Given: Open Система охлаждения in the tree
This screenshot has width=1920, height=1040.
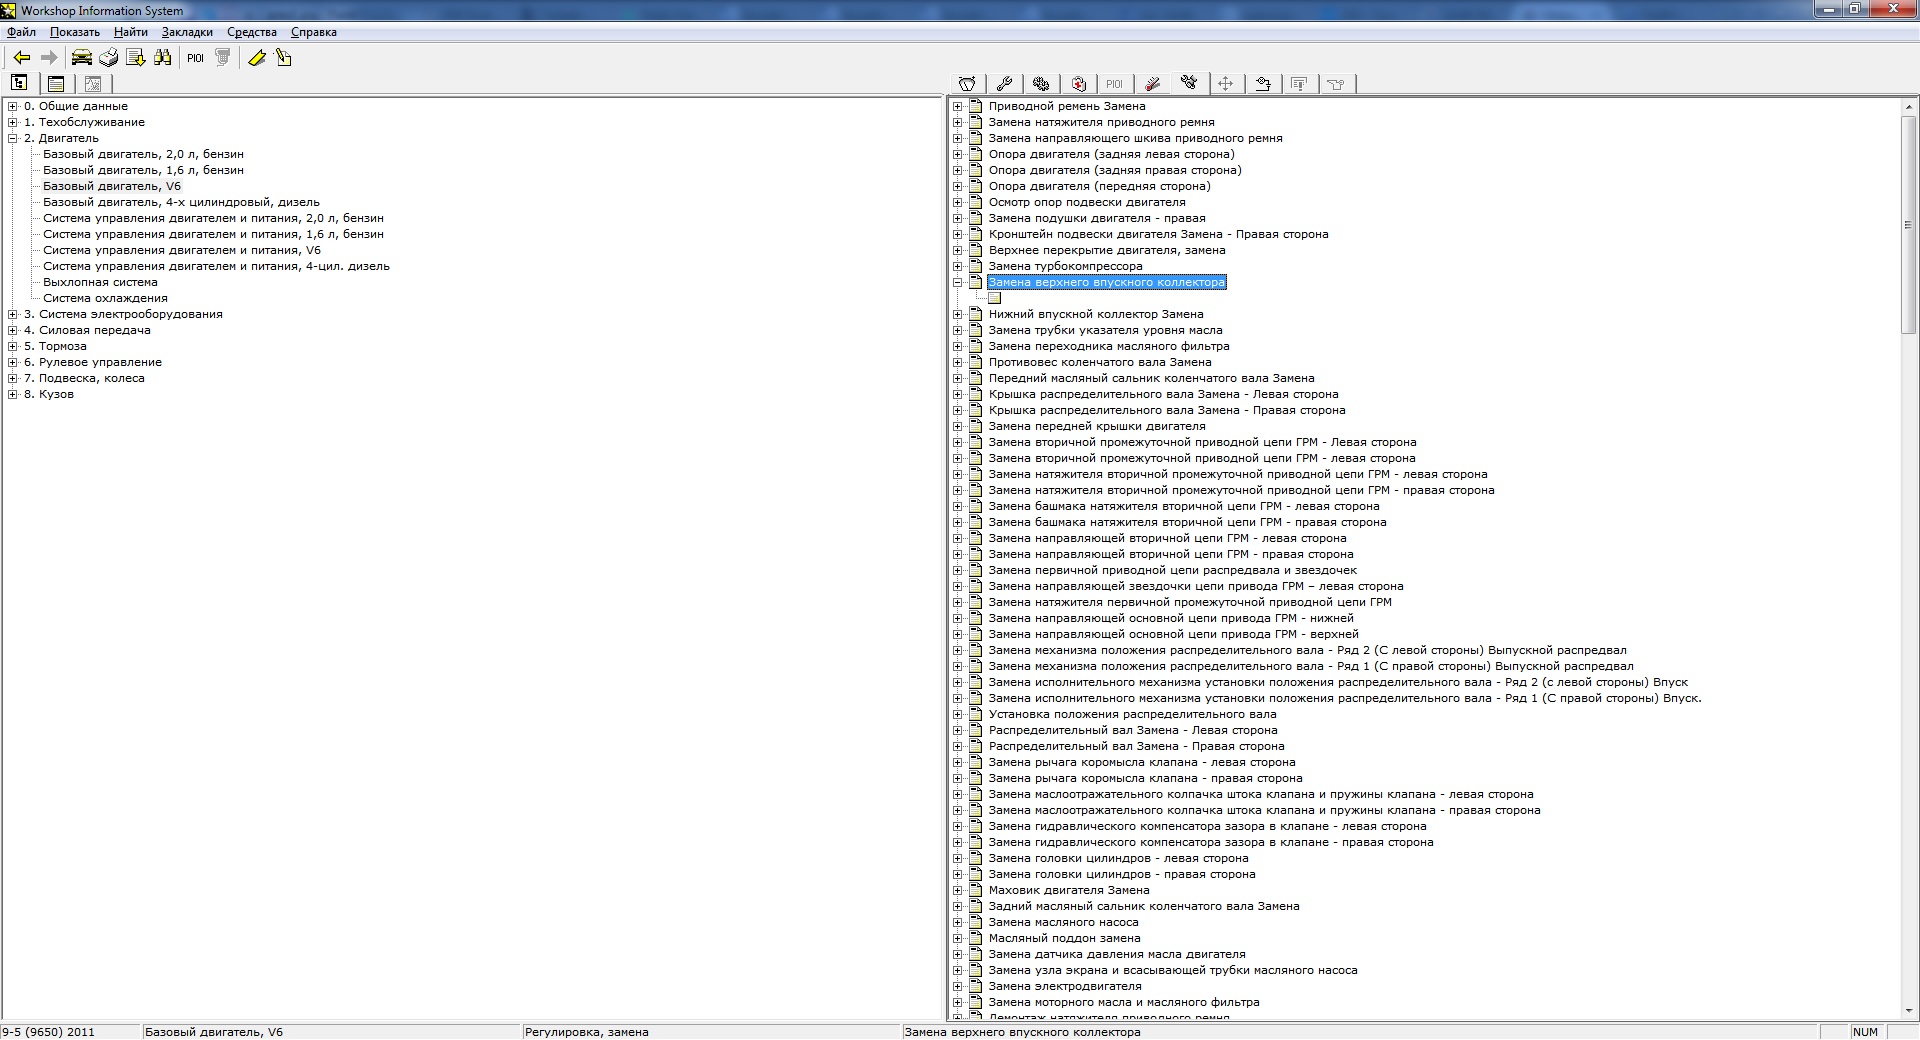Looking at the screenshot, I should coord(105,298).
